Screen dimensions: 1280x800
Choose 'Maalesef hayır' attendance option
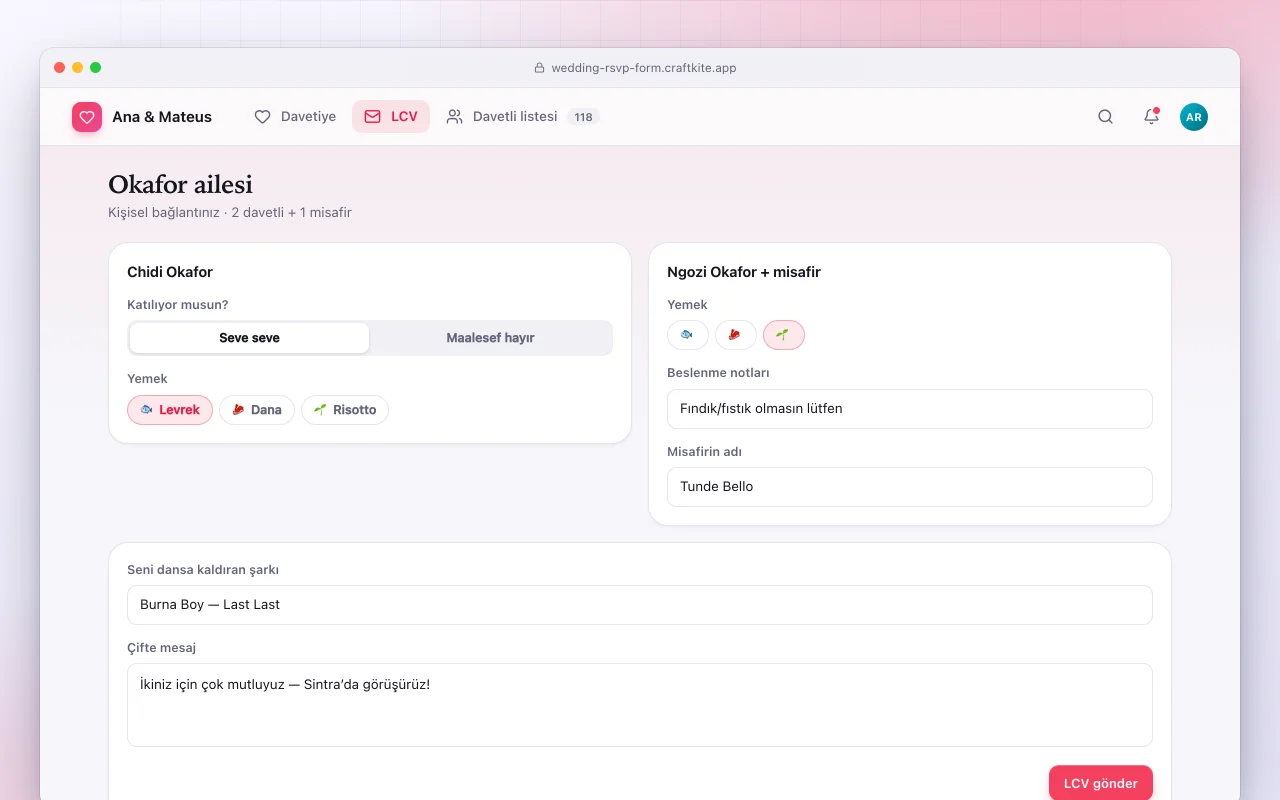490,338
